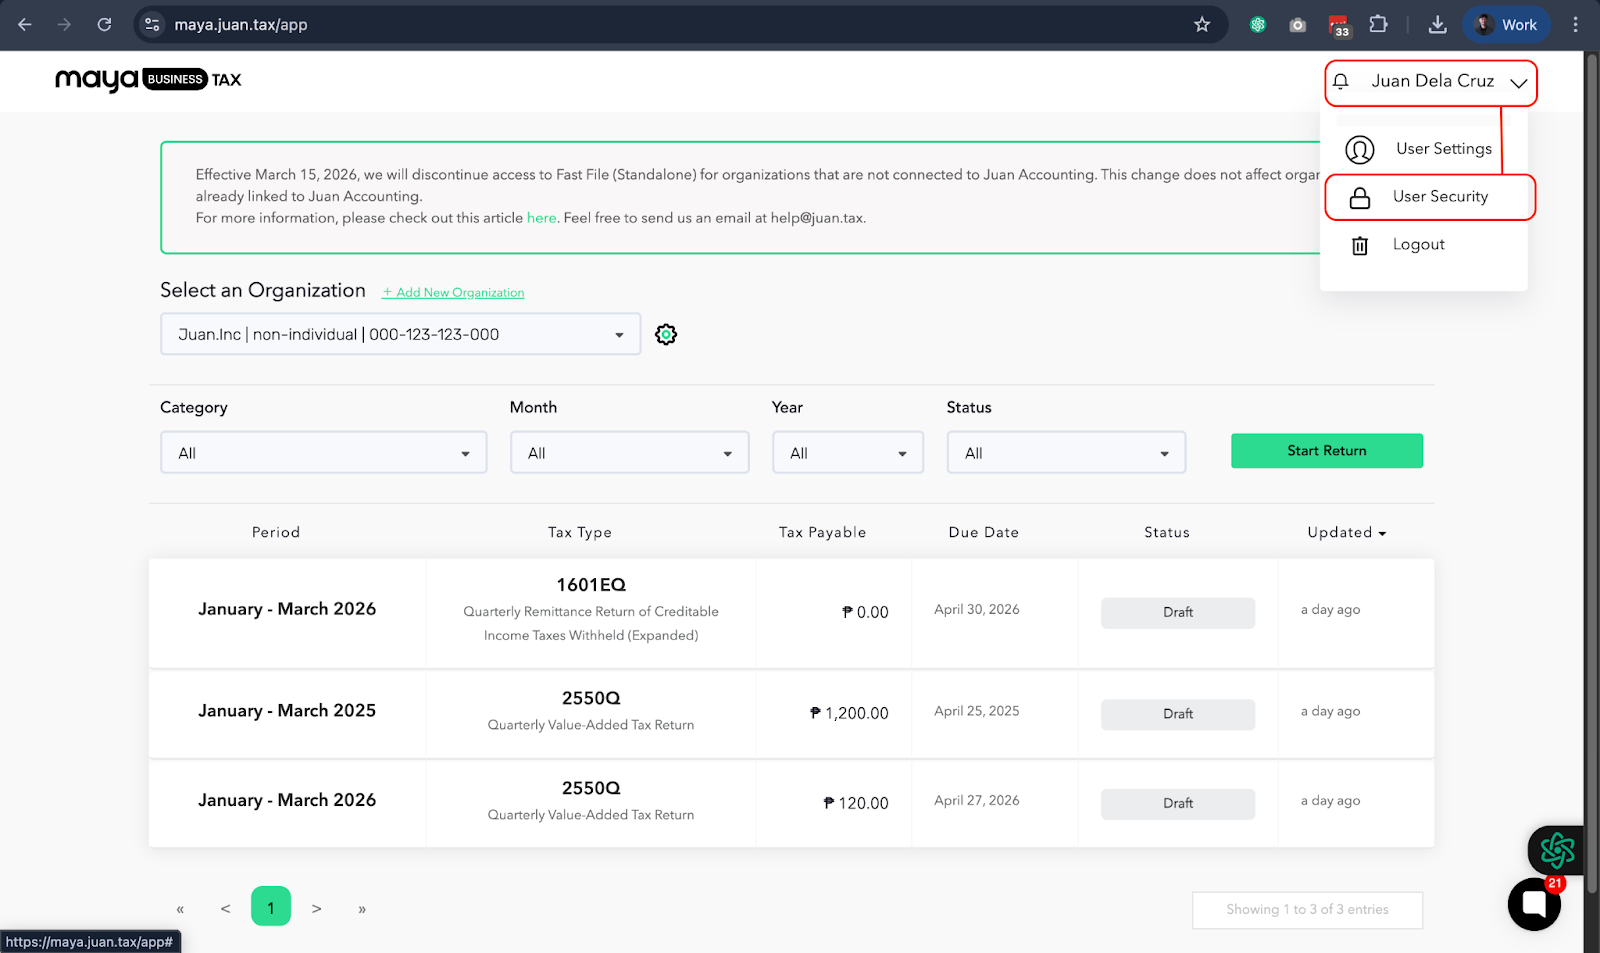The height and width of the screenshot is (953, 1600).
Task: Click the ₱ 120.00 tax payable amount
Action: [x=856, y=803]
